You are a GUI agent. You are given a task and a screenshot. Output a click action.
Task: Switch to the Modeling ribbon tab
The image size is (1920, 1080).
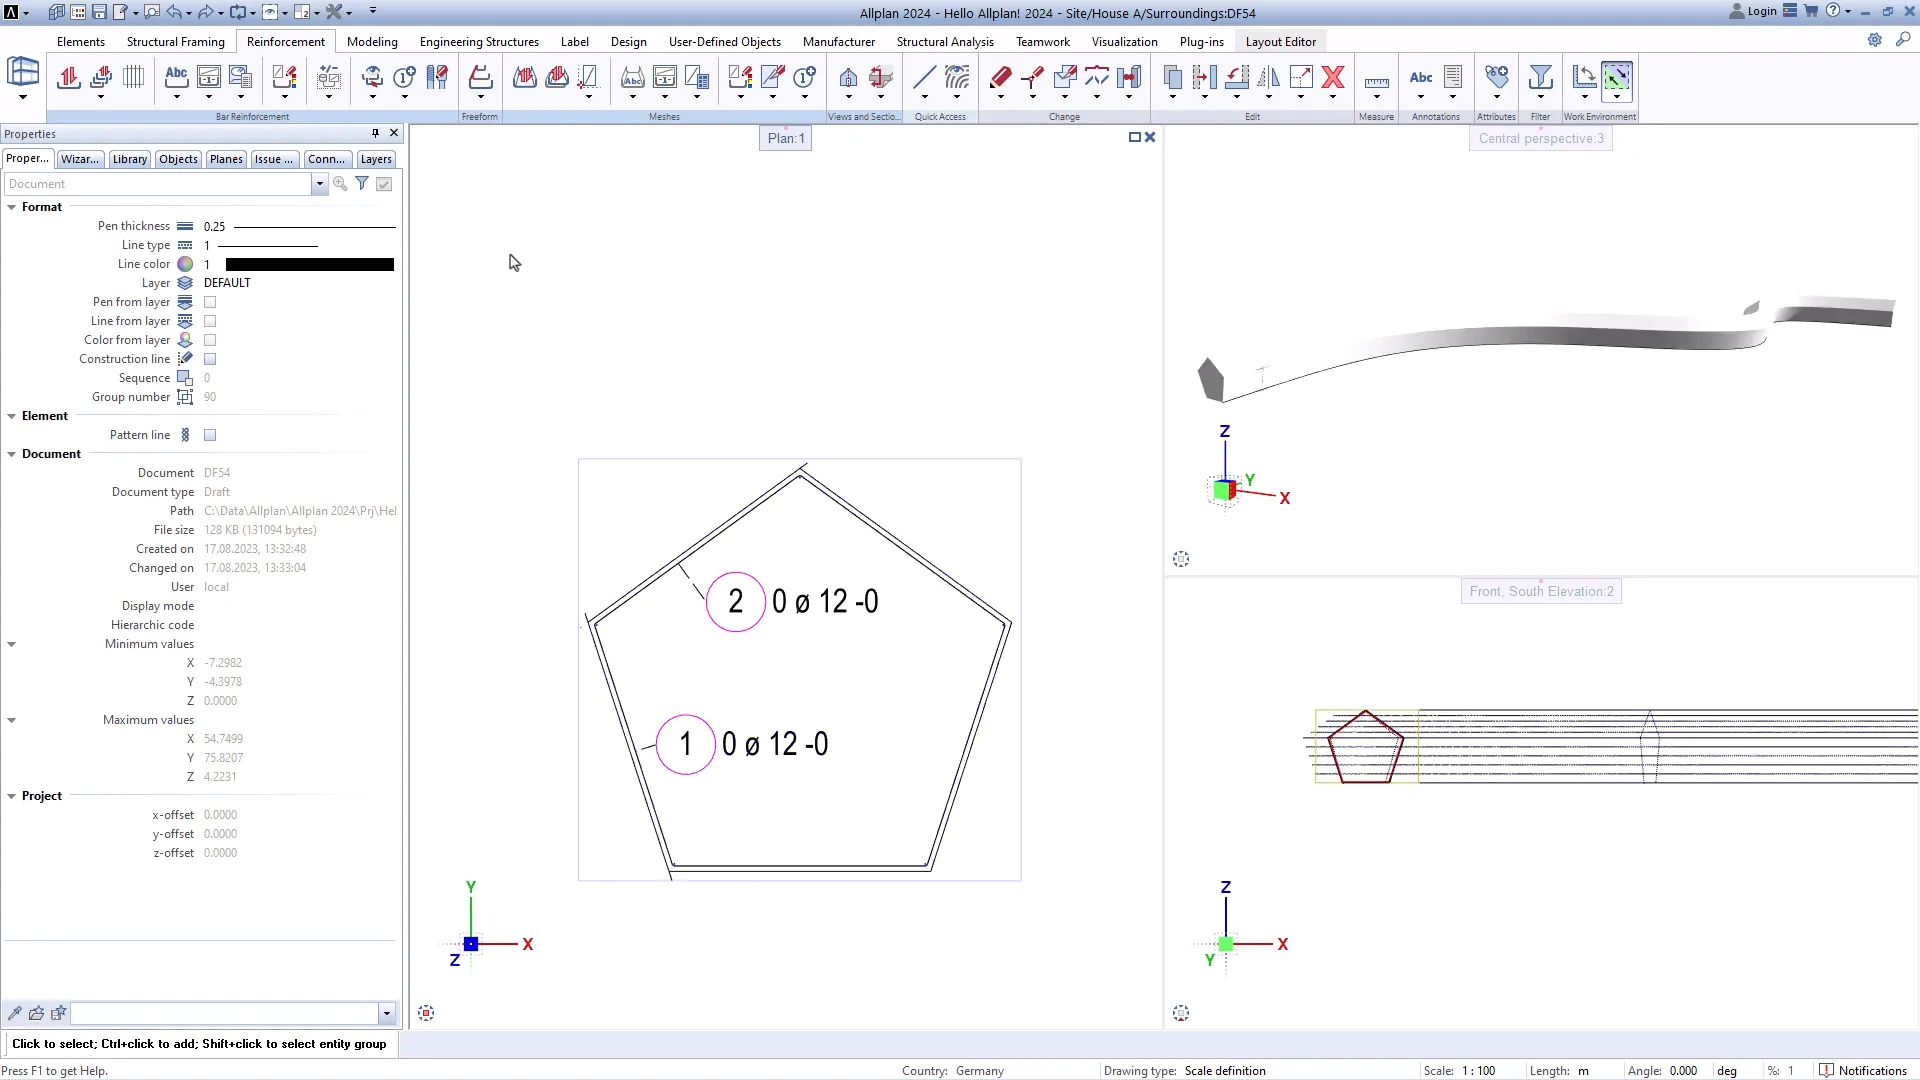[x=371, y=41]
